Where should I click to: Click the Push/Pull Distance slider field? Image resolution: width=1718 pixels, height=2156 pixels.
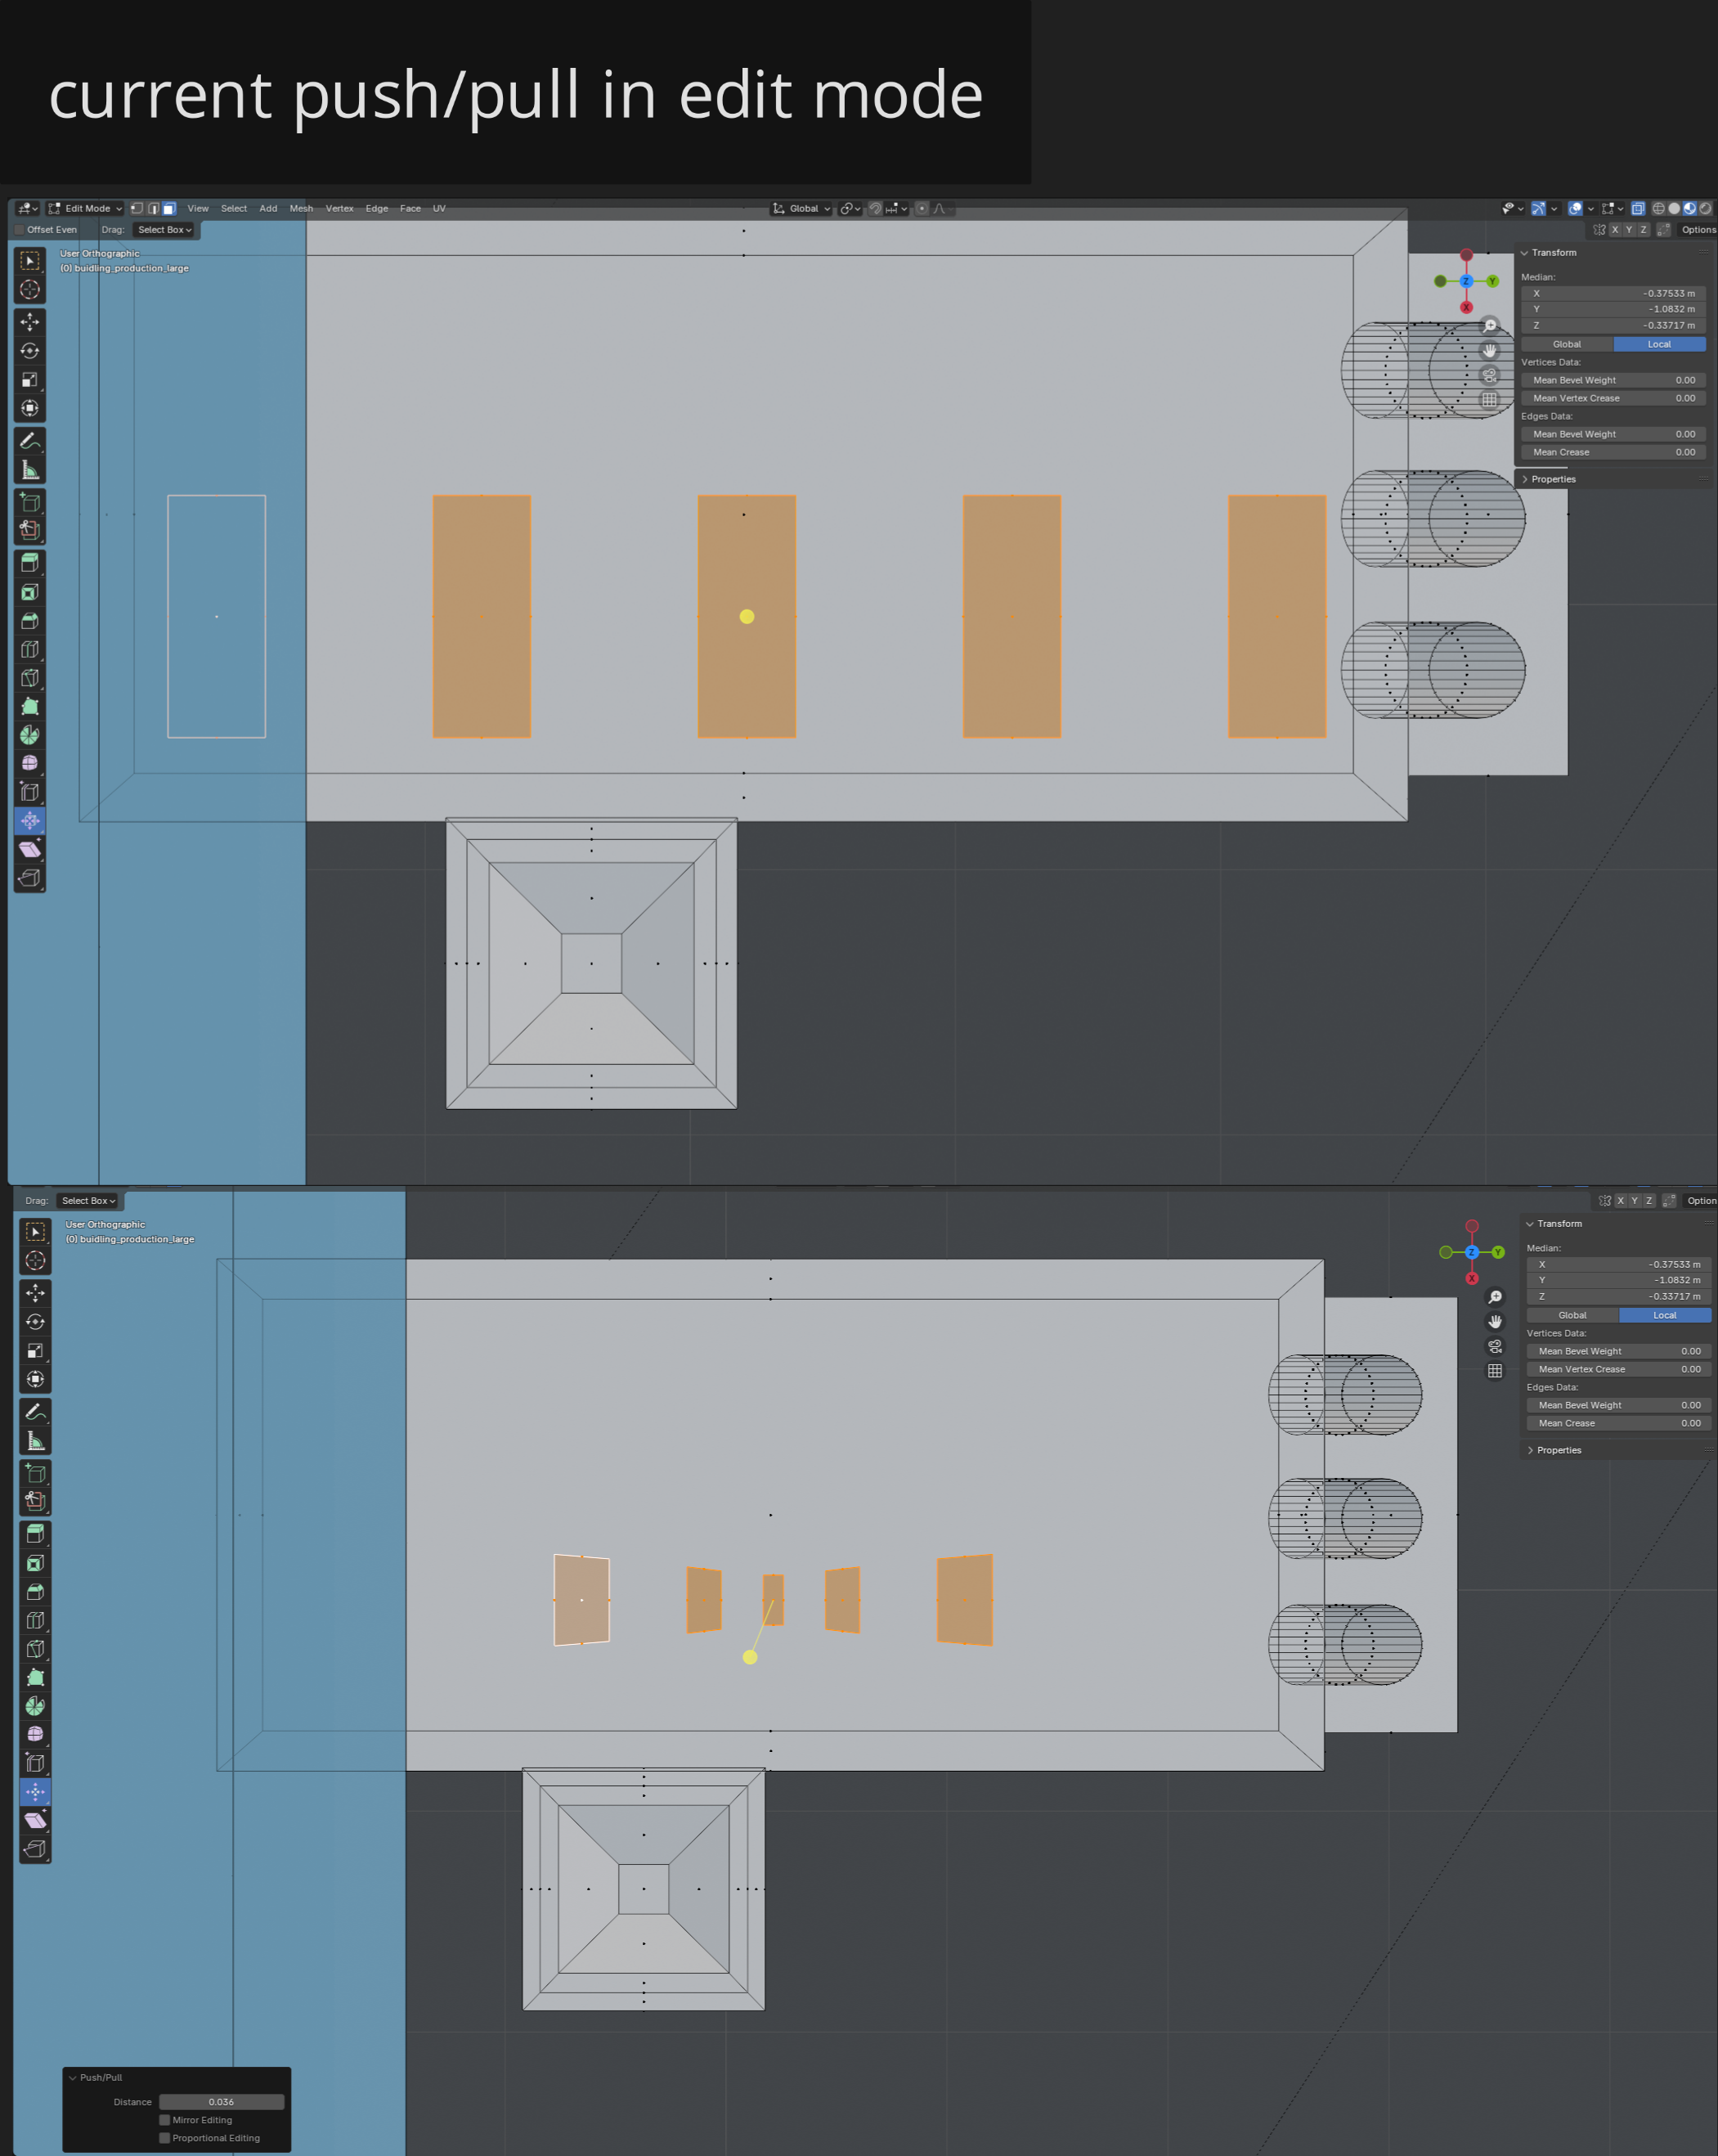coord(222,2102)
